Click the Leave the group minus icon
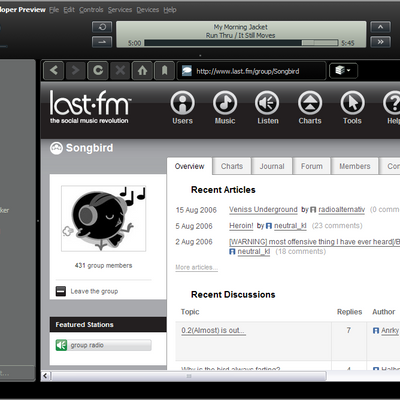400x400 pixels. [61, 291]
